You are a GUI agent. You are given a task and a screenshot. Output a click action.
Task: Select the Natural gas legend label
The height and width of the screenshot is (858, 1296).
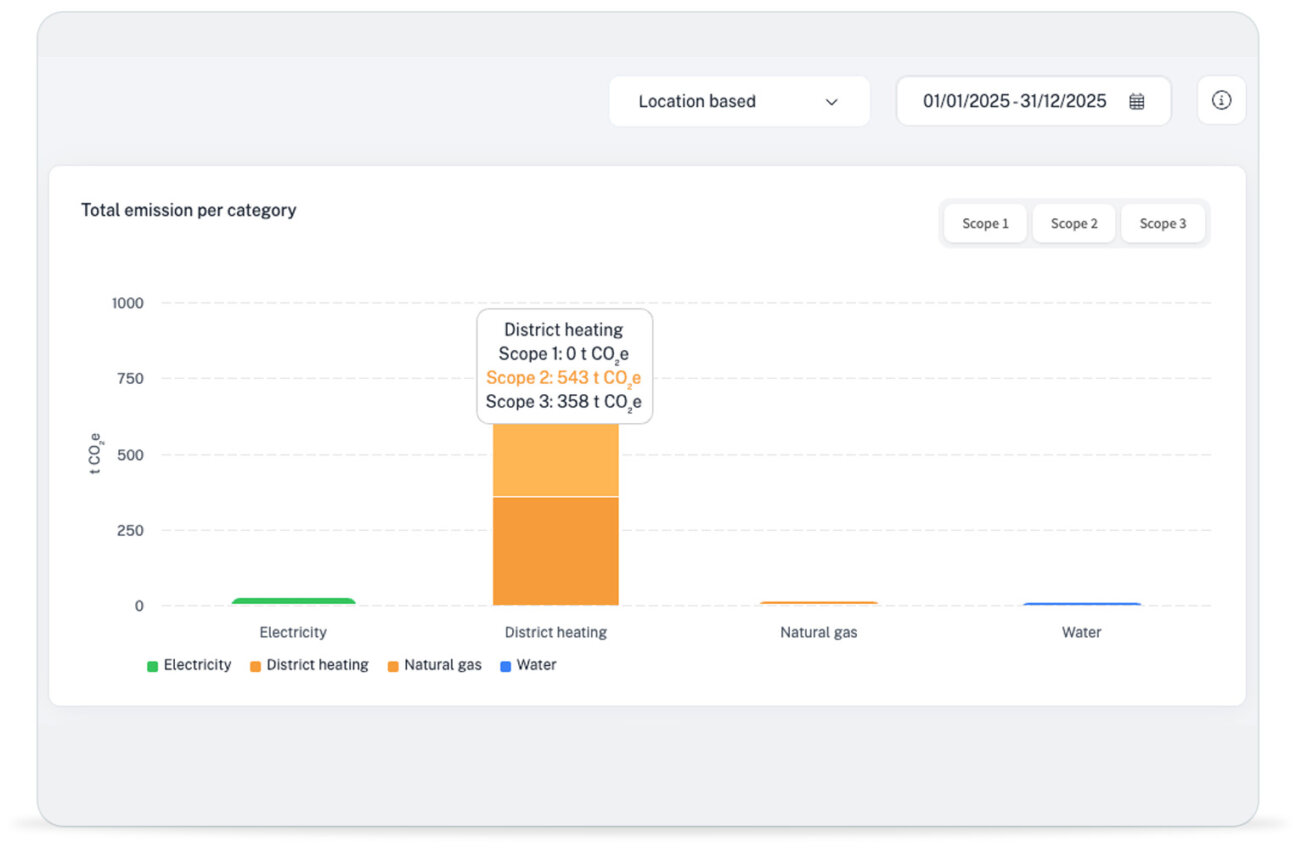click(x=443, y=665)
